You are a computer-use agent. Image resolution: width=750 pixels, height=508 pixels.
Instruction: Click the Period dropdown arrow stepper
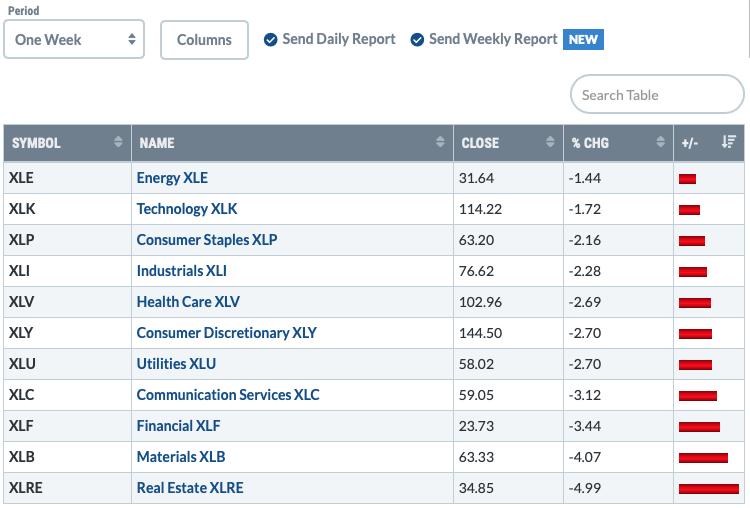(x=132, y=39)
